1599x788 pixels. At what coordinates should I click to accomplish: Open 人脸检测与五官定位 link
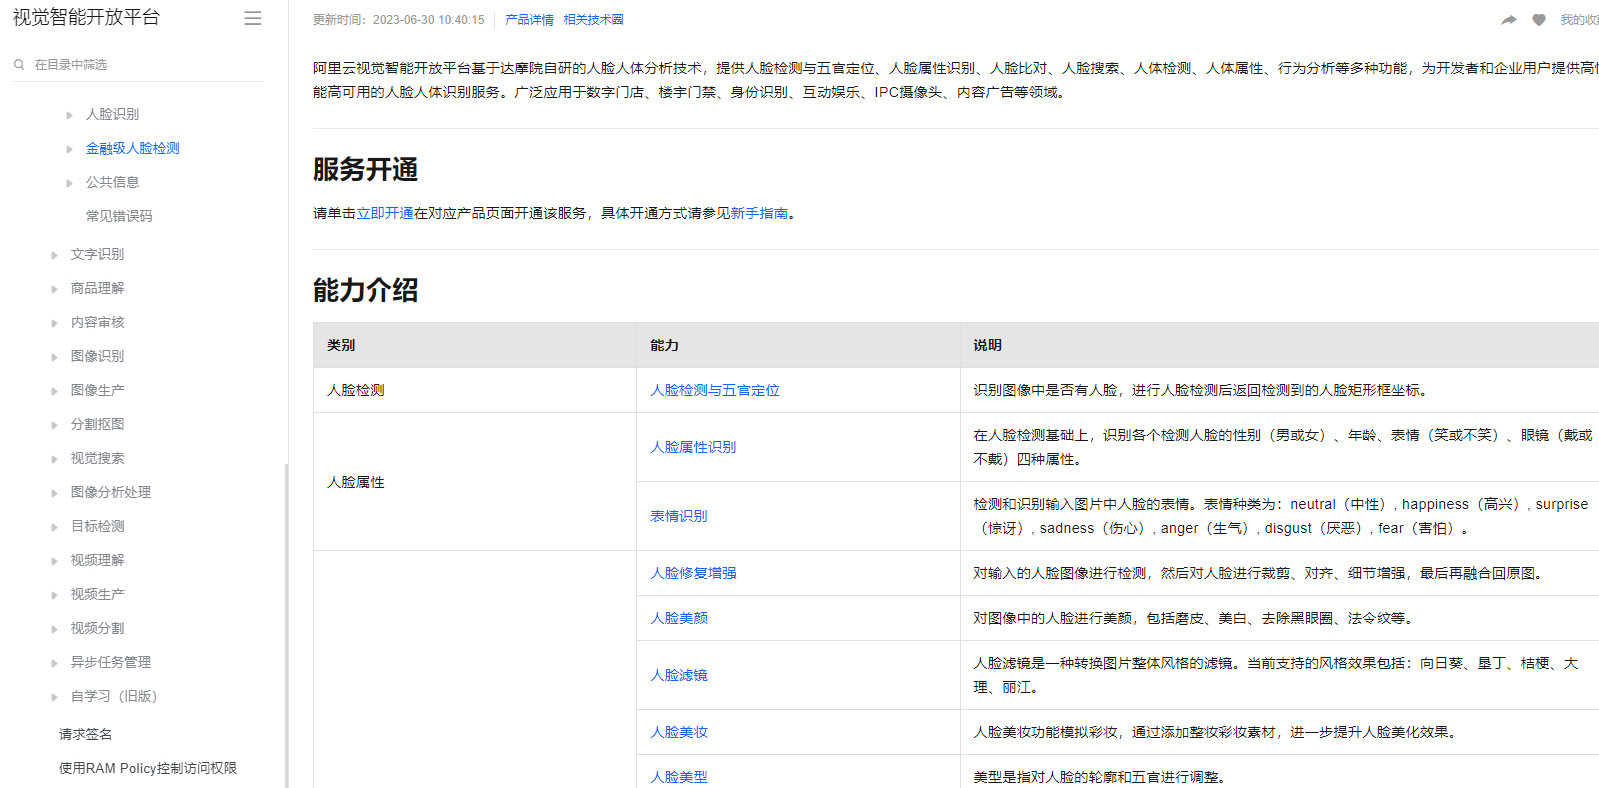coord(715,390)
